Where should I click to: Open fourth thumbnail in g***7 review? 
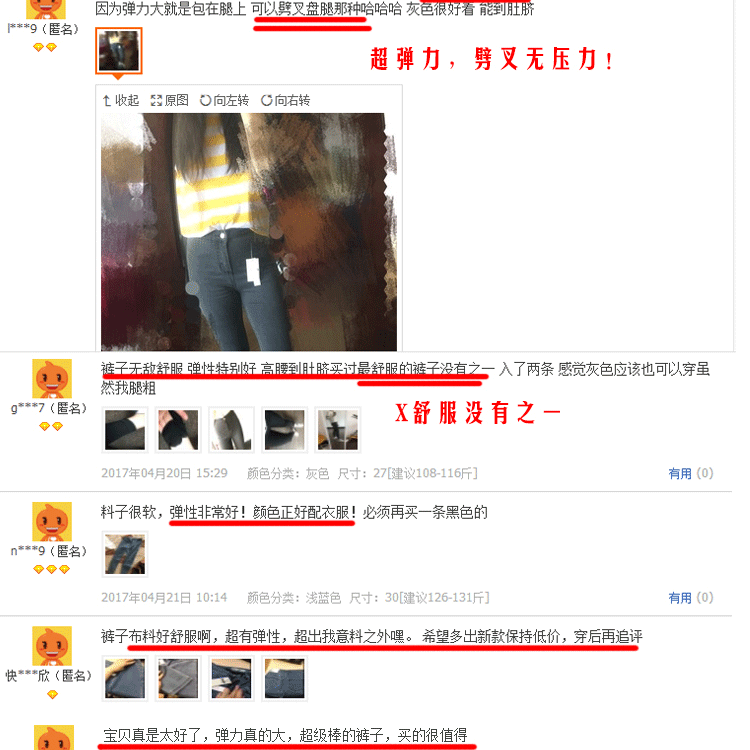(285, 430)
